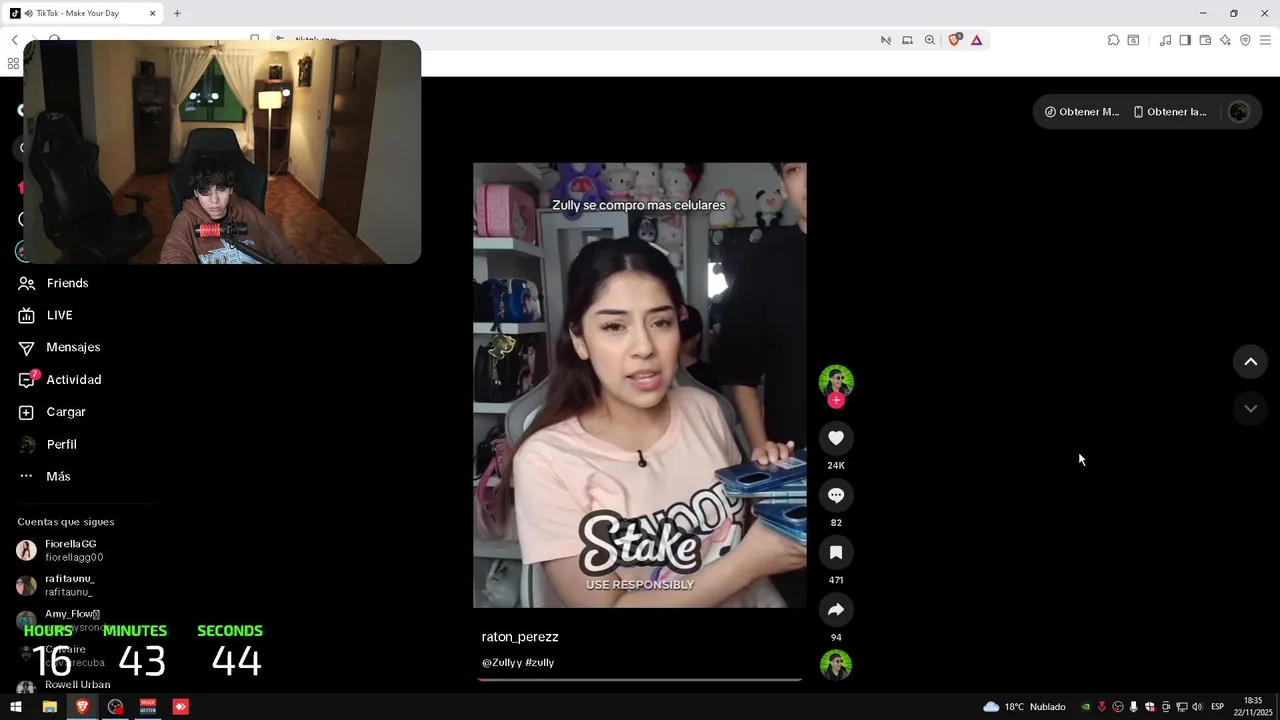Screen dimensions: 1280x720
Task: Open the Brave Shields lion icon
Action: (954, 40)
